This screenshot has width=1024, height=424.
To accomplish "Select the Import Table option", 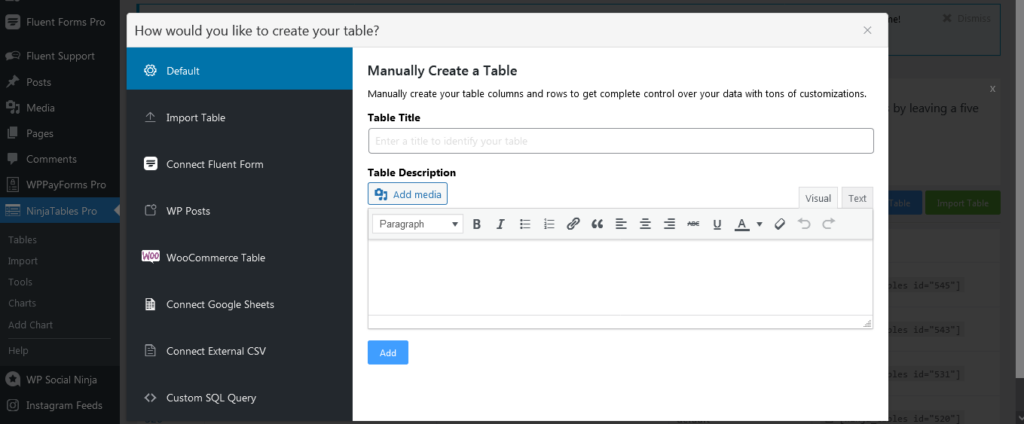I will click(x=240, y=118).
